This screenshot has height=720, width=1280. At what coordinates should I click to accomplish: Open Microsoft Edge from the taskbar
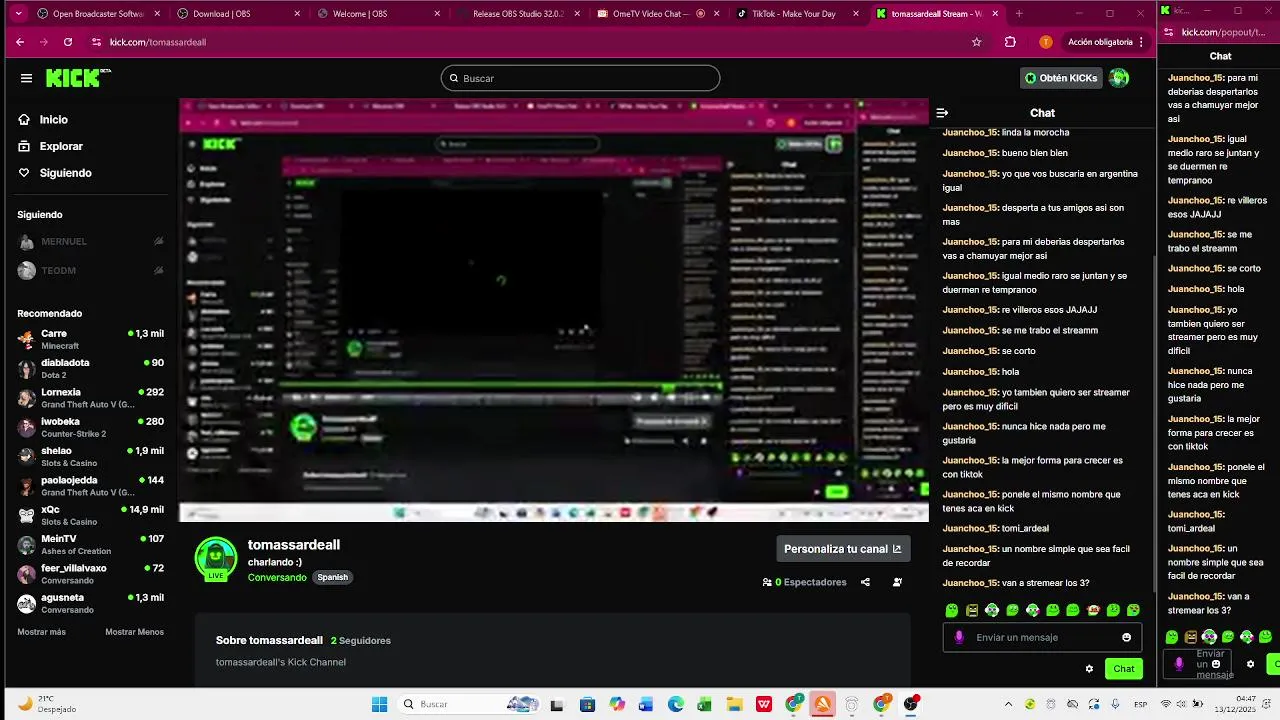pos(676,704)
